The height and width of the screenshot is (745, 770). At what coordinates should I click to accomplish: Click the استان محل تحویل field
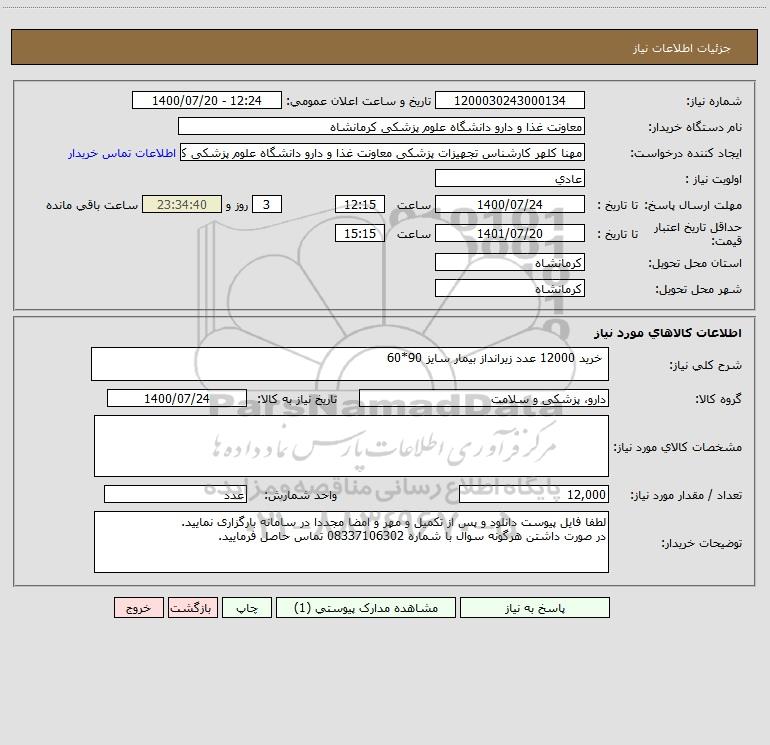pyautogui.click(x=510, y=262)
